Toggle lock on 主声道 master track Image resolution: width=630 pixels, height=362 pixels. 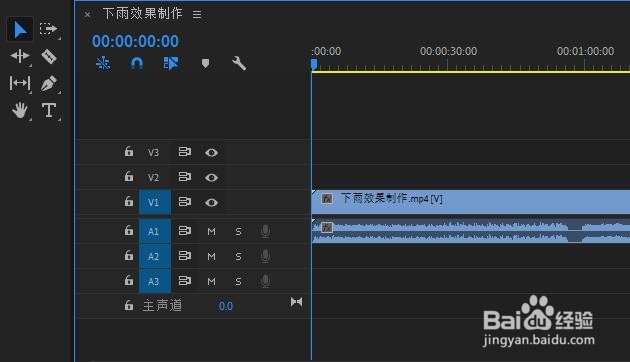point(129,305)
